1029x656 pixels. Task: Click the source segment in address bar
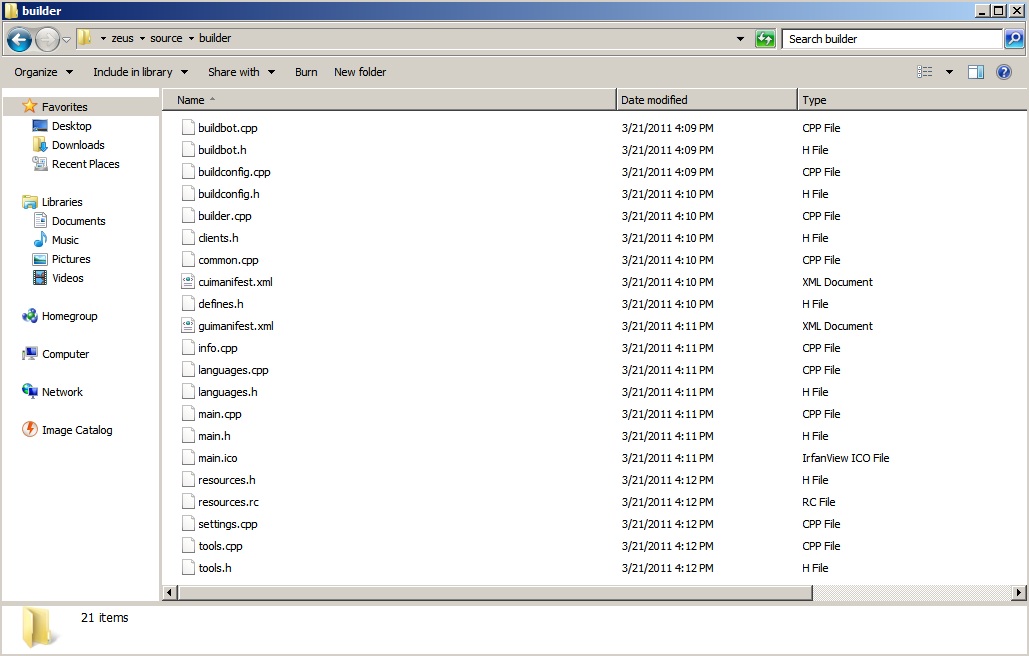(166, 39)
